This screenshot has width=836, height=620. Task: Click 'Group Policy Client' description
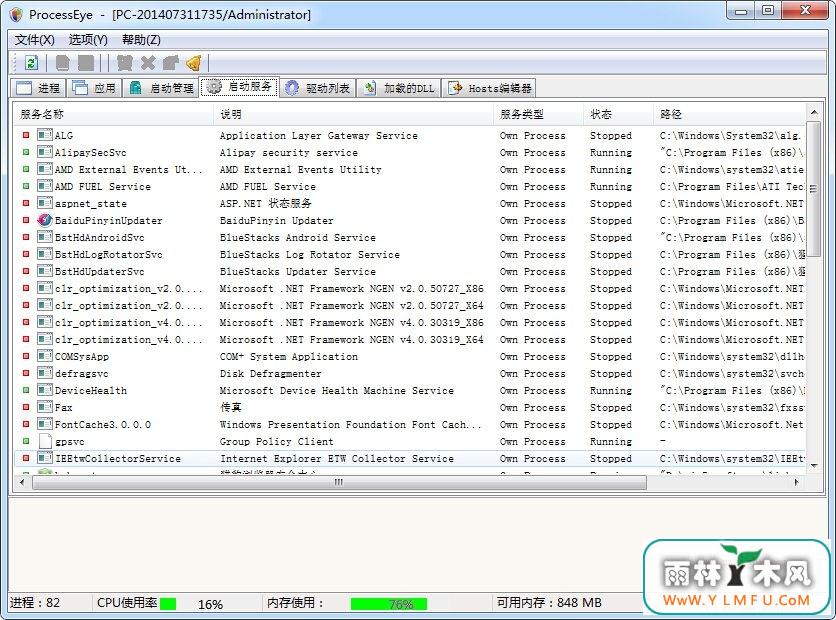tap(276, 441)
